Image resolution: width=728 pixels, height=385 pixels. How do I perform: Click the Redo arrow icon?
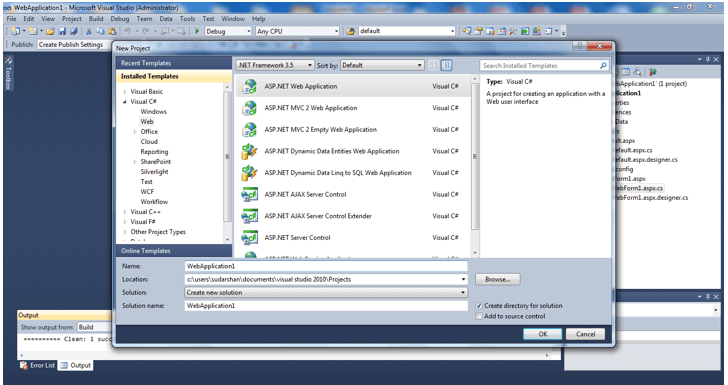pos(146,31)
